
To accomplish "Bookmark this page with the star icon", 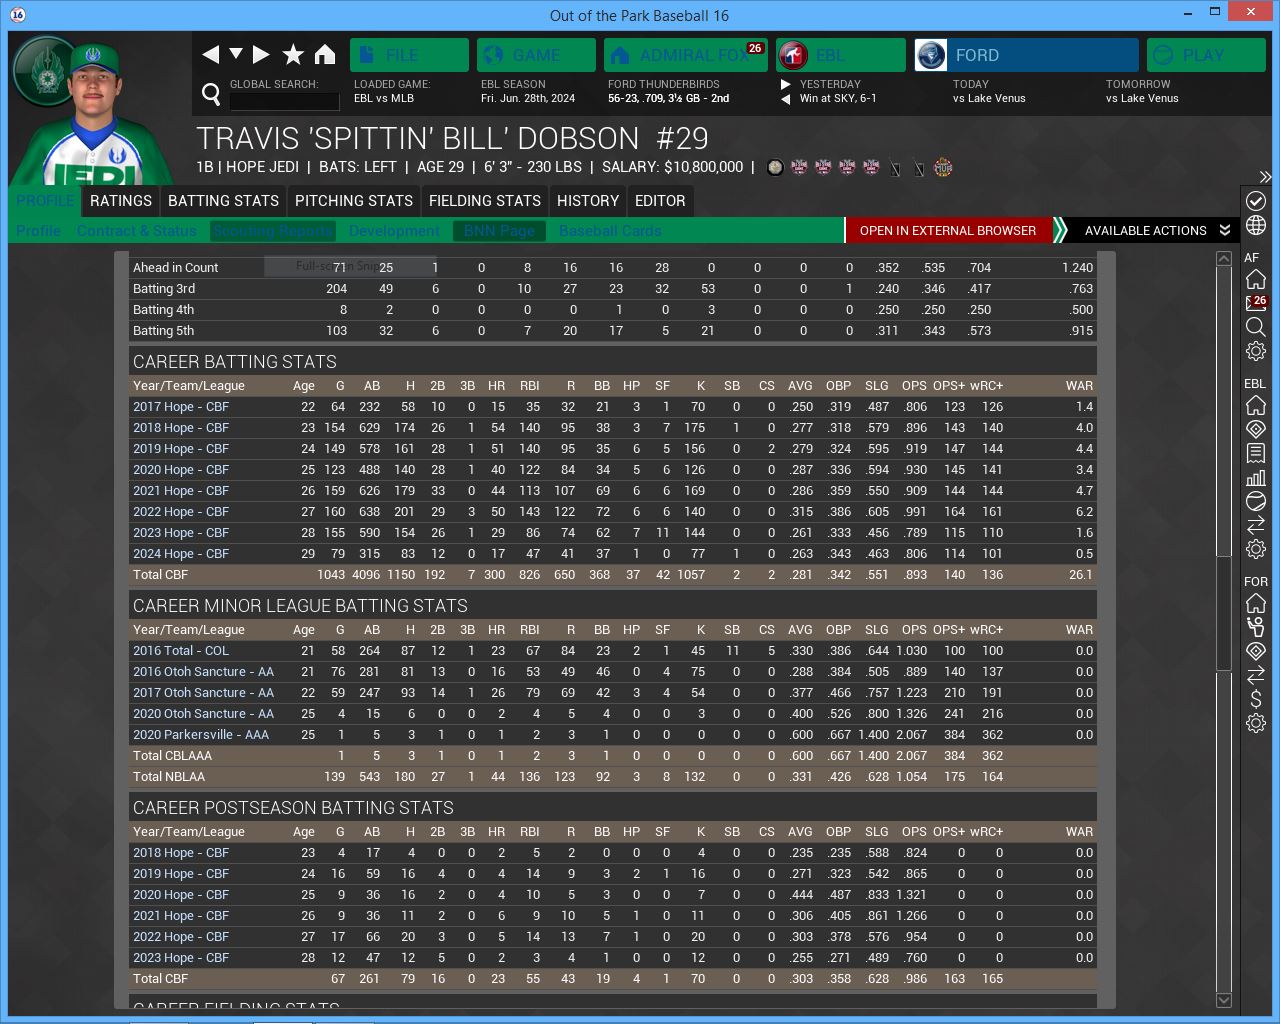I will tap(293, 54).
